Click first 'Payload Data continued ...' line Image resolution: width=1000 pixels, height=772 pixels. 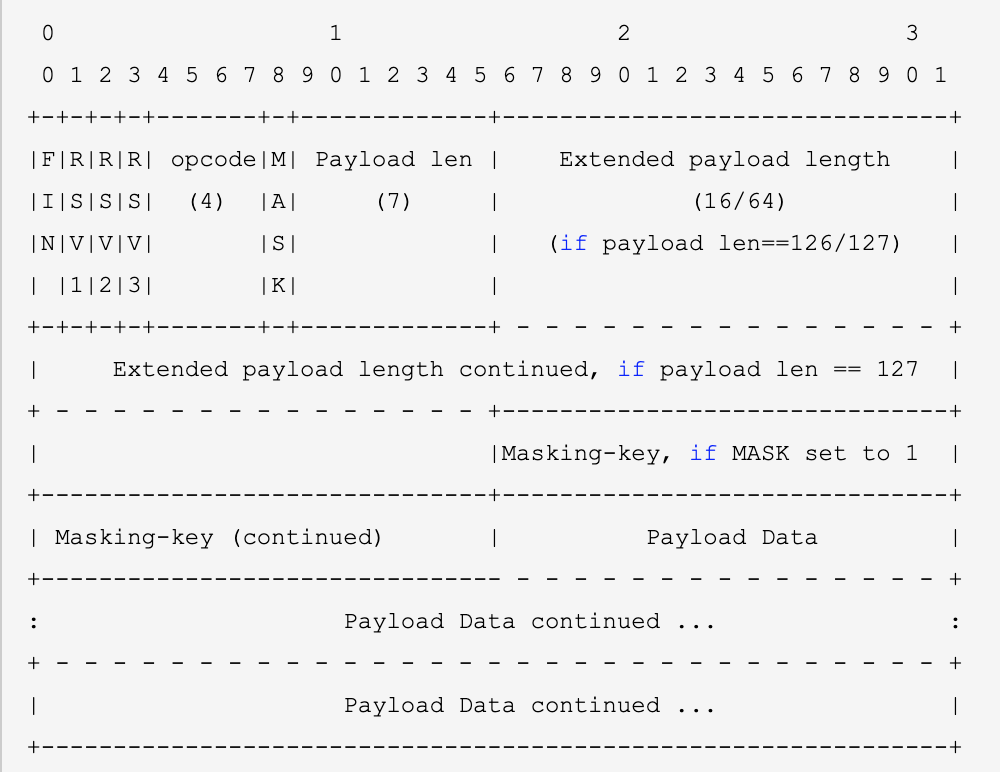[x=529, y=621]
